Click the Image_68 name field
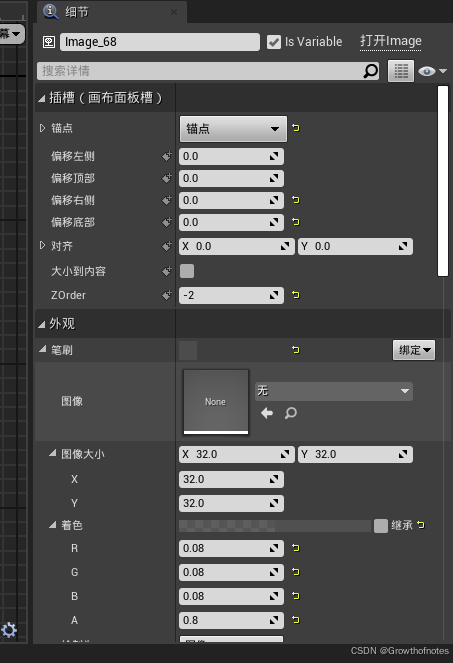Image resolution: width=453 pixels, height=663 pixels. coord(160,42)
